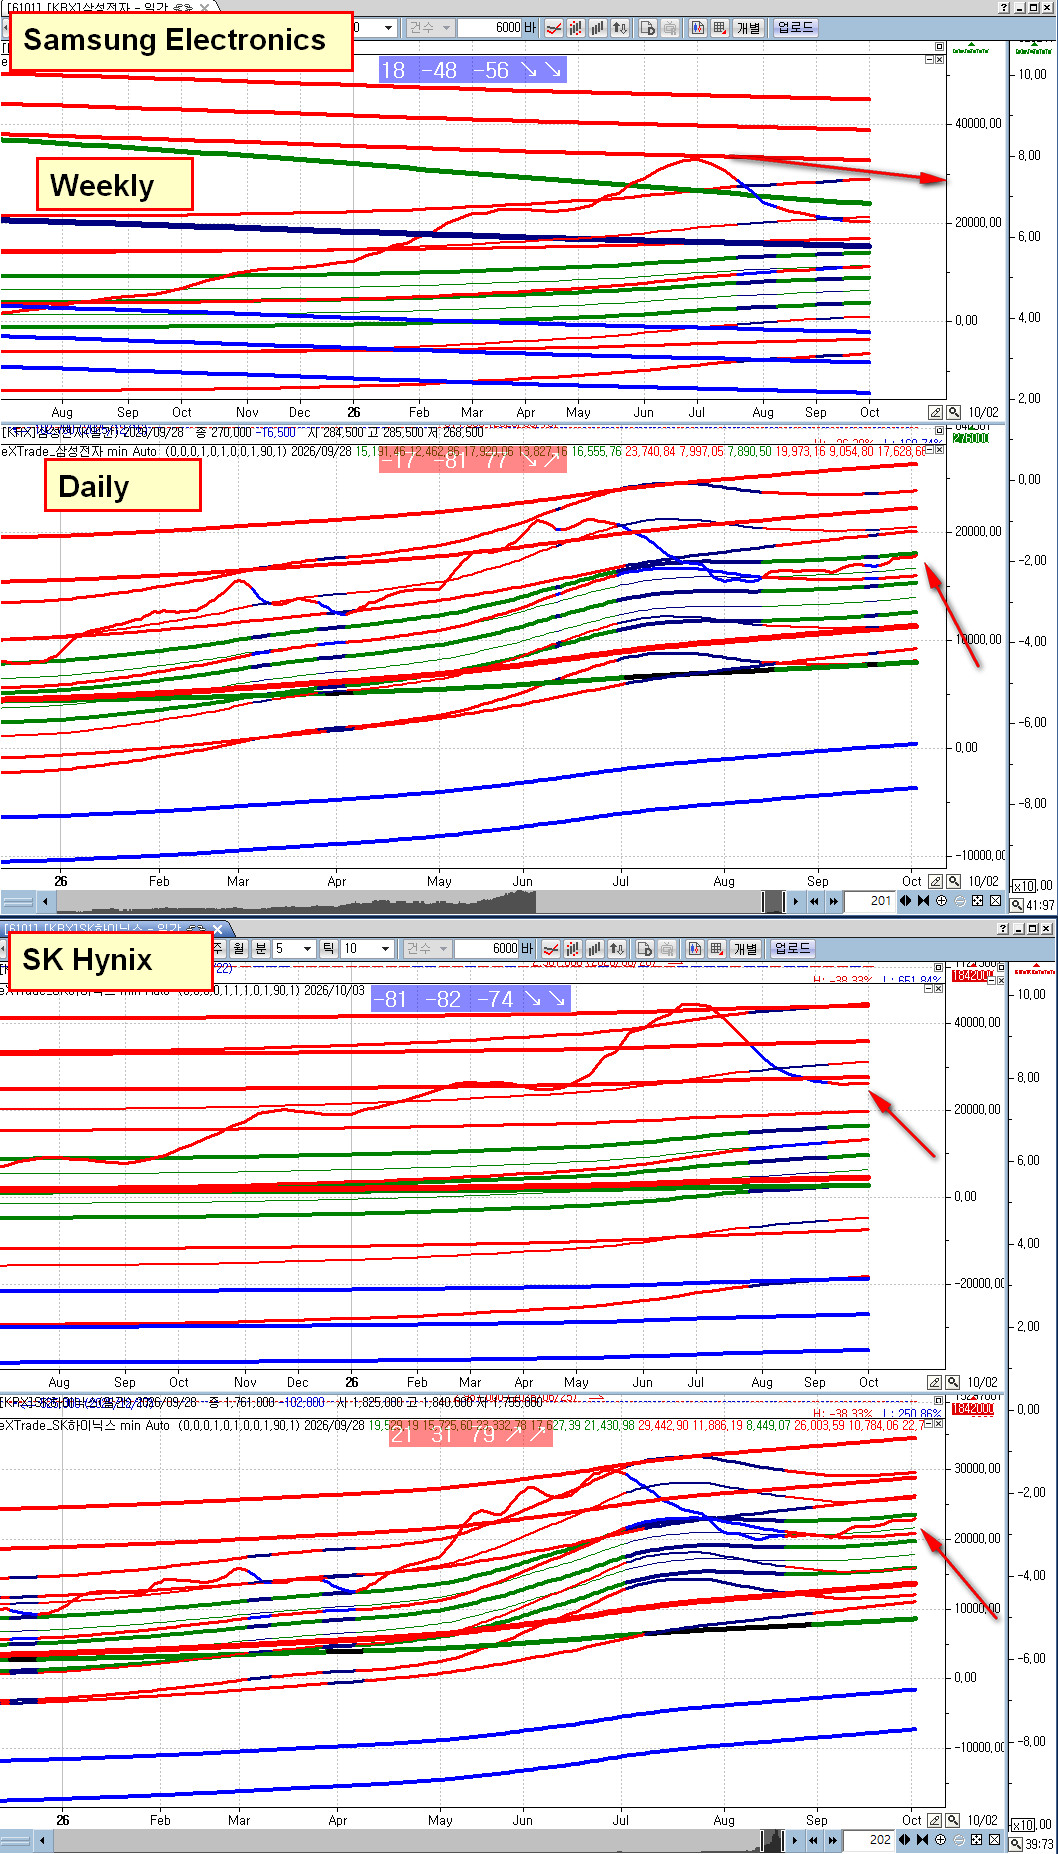Viewport: 1058px width, 1854px height.
Task: Toggle 개별 button in SK Hynix toolbar
Action: [746, 949]
